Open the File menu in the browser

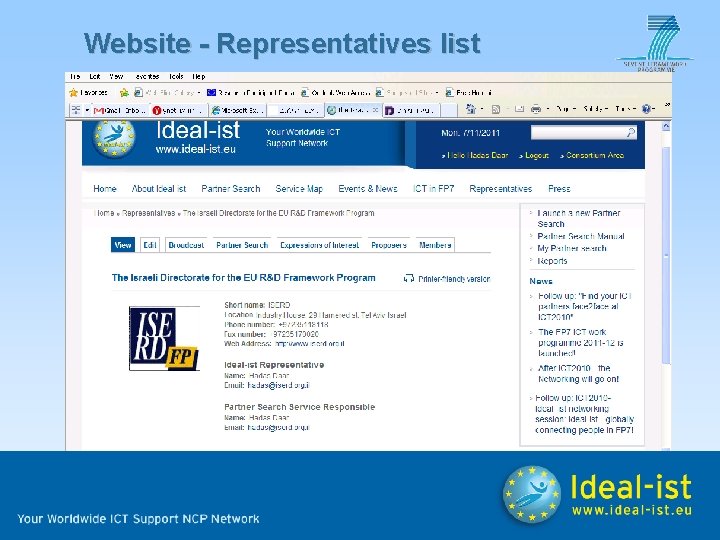75,77
